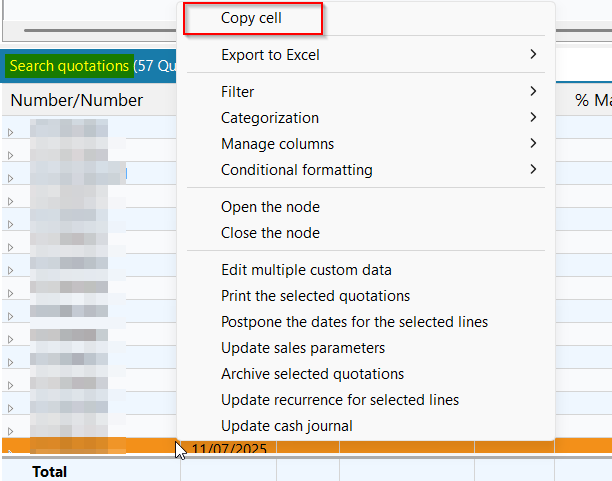Select Update recurrence for selected lines

click(x=340, y=400)
